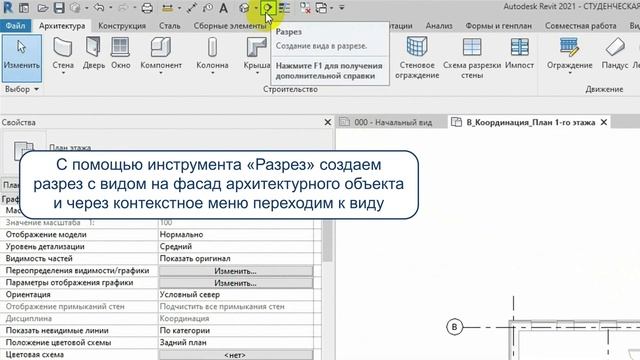Click the Print icon
640x360 pixels.
pyautogui.click(x=147, y=8)
